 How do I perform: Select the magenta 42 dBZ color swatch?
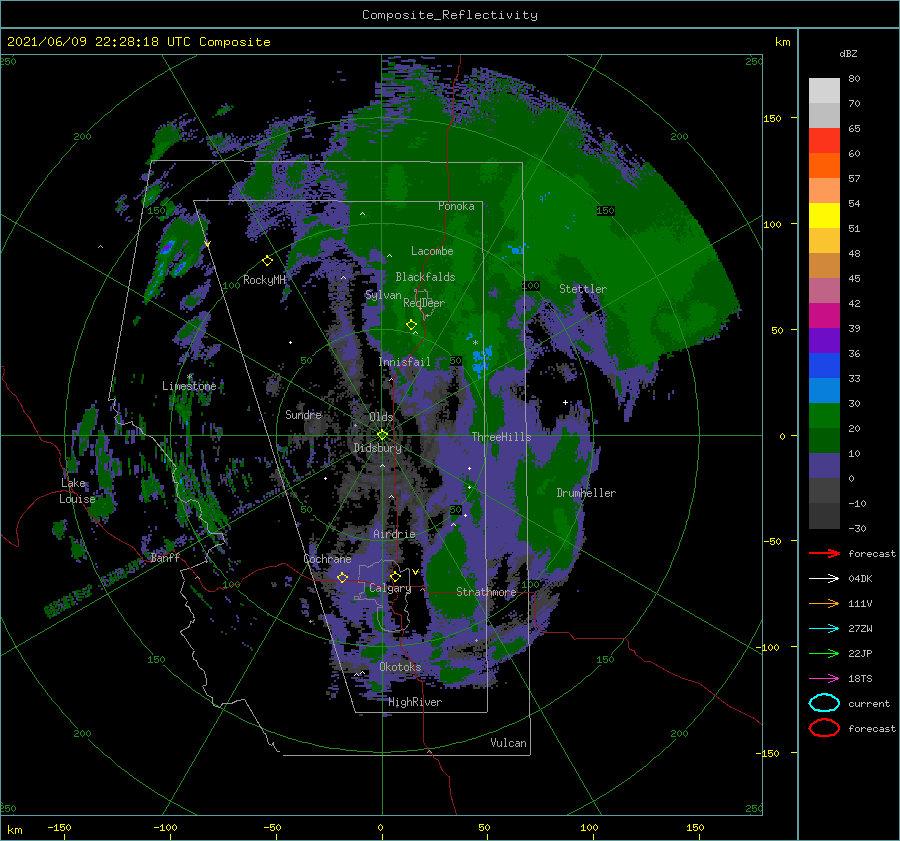tap(824, 315)
